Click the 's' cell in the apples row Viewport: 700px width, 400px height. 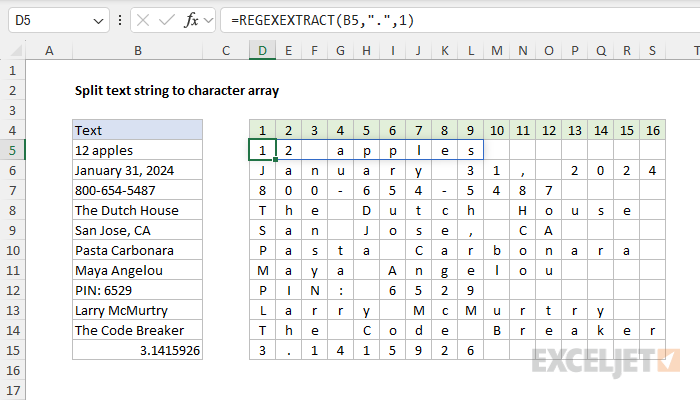[471, 150]
